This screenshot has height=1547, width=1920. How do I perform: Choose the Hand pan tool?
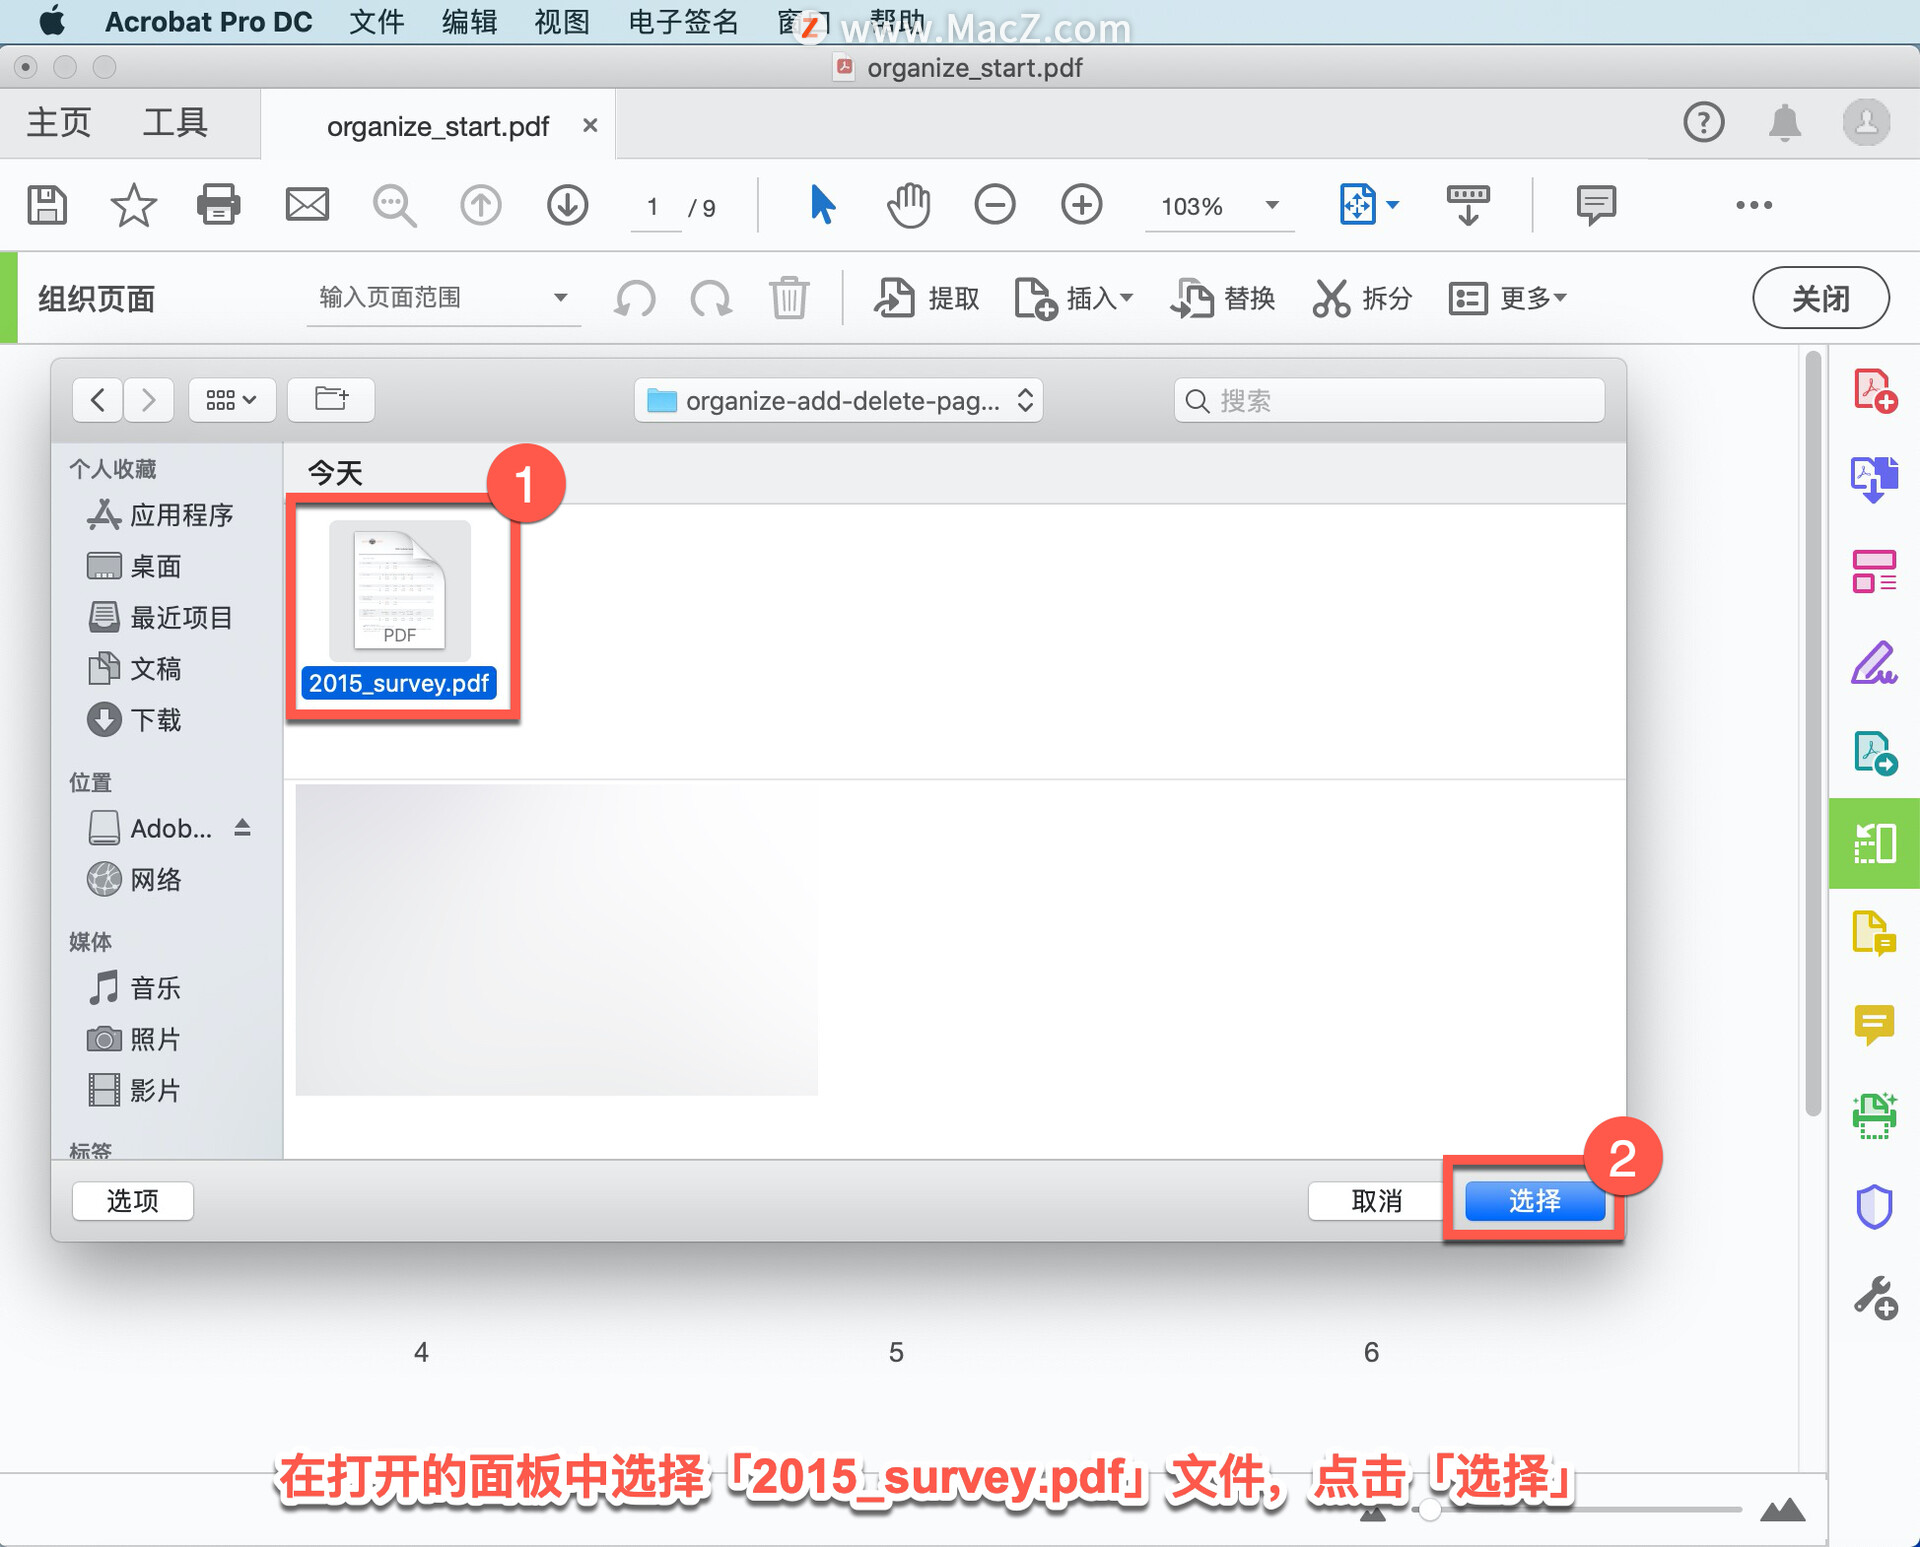908,205
